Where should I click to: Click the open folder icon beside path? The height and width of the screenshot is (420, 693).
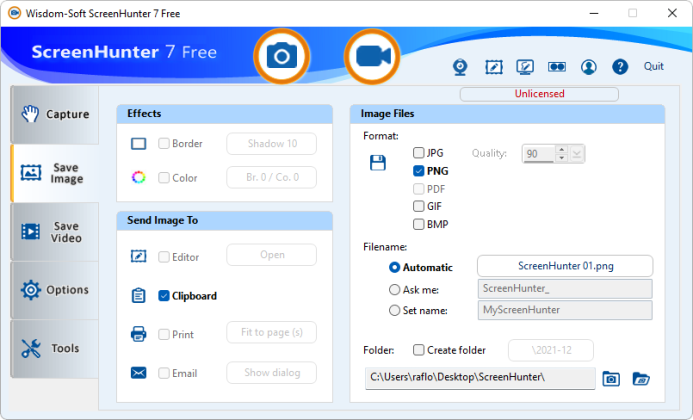pyautogui.click(x=641, y=379)
